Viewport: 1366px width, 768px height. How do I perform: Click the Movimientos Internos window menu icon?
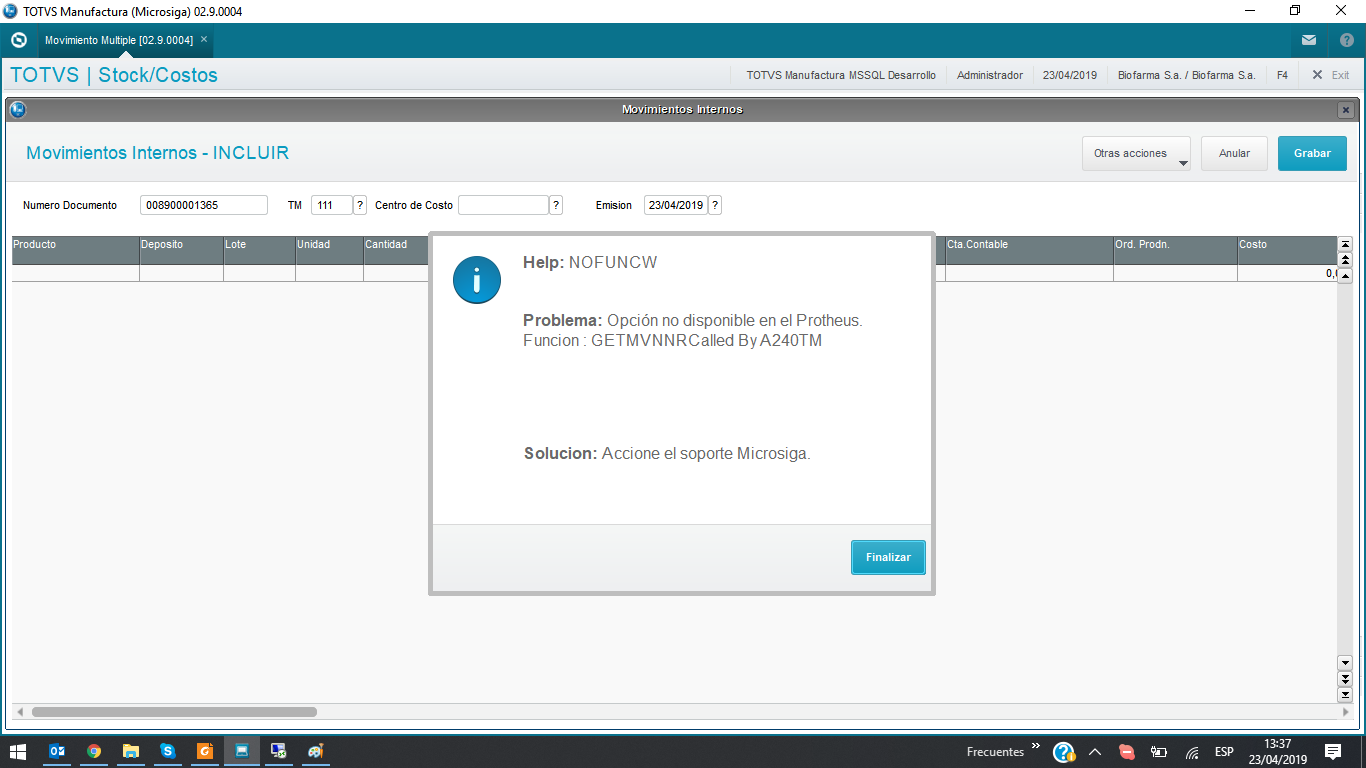17,109
